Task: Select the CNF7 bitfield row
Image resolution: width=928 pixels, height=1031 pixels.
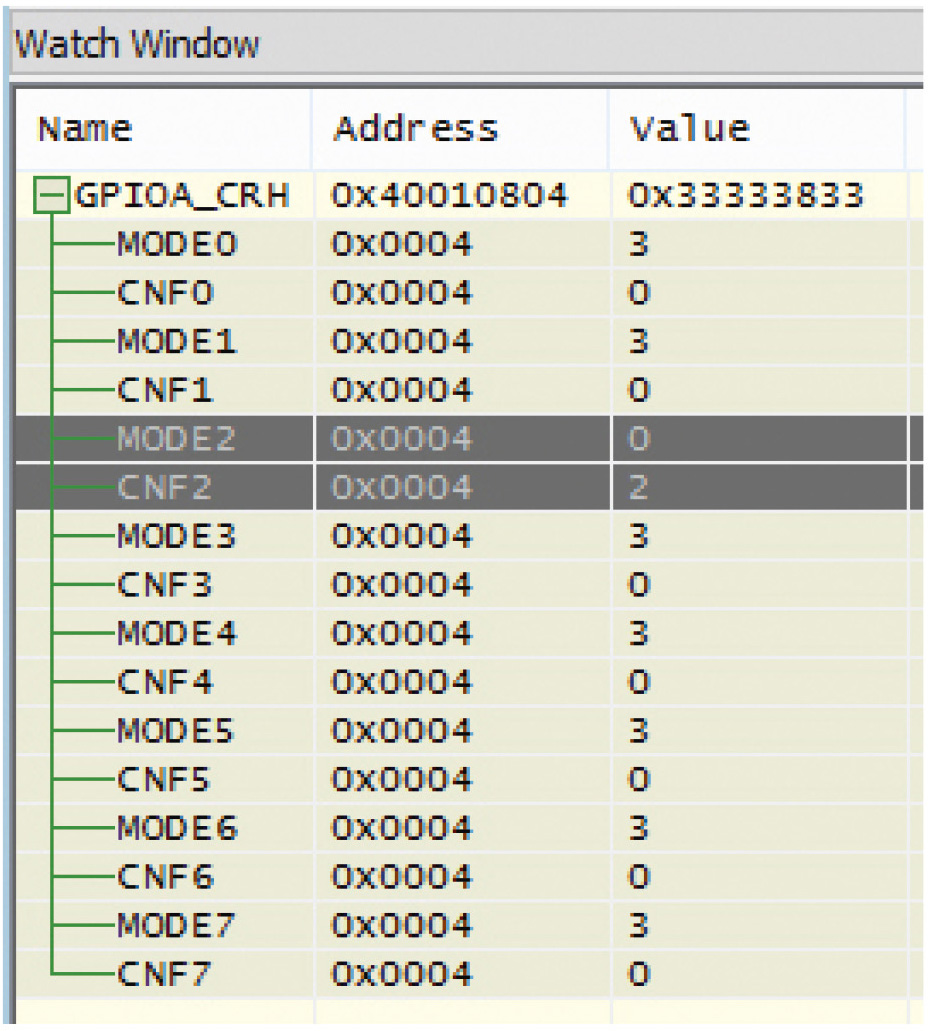Action: click(x=469, y=974)
